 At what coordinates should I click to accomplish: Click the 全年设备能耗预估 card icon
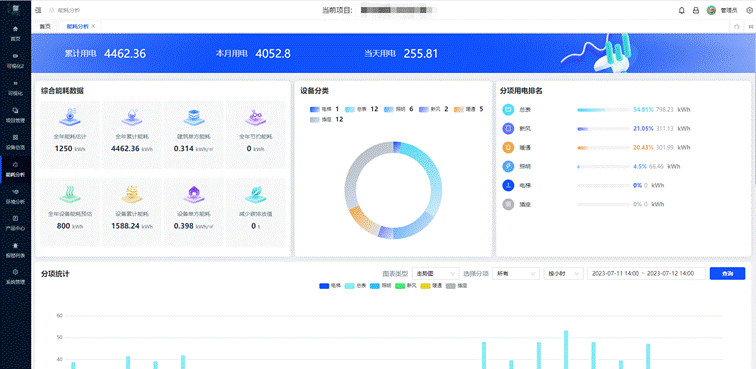point(70,194)
